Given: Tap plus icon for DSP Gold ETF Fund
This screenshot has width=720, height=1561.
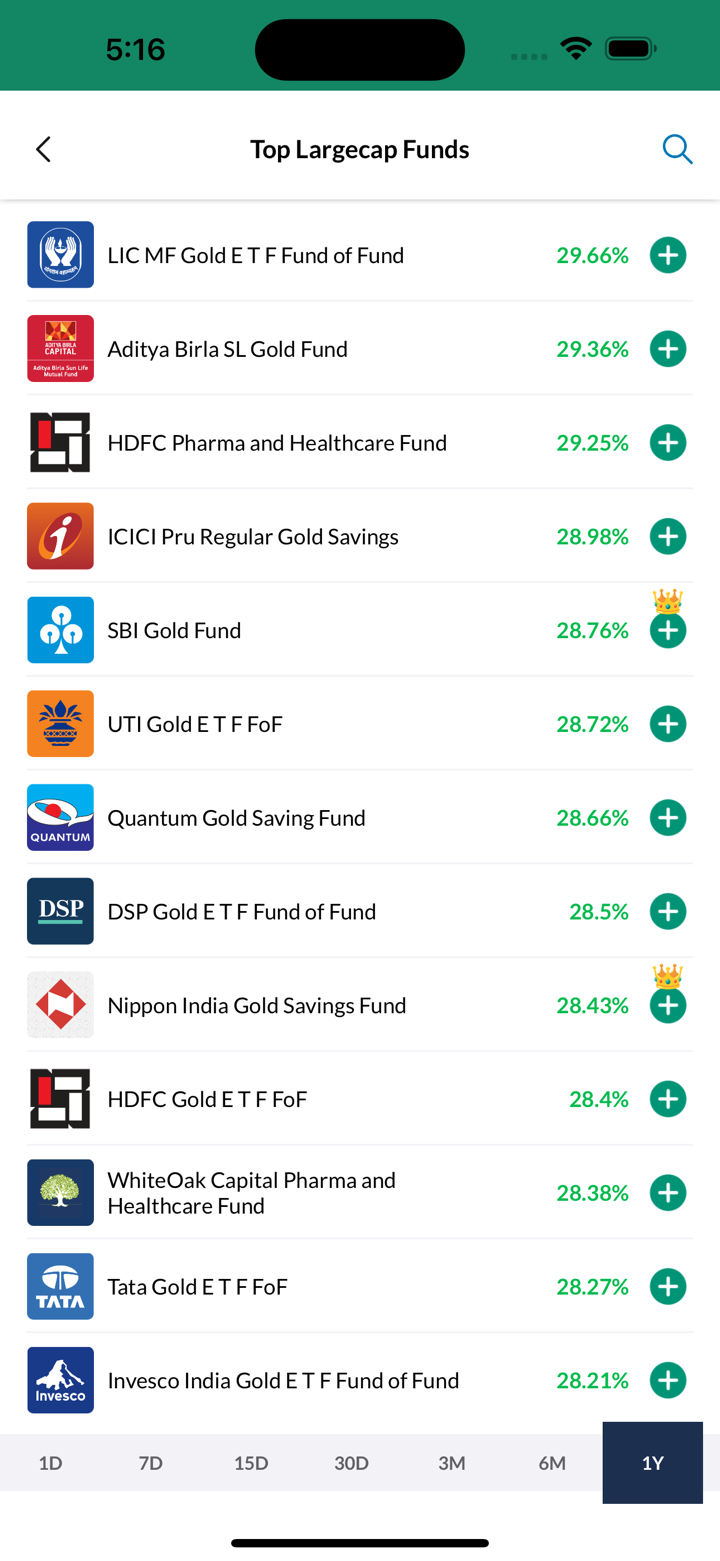Looking at the screenshot, I should [x=668, y=912].
